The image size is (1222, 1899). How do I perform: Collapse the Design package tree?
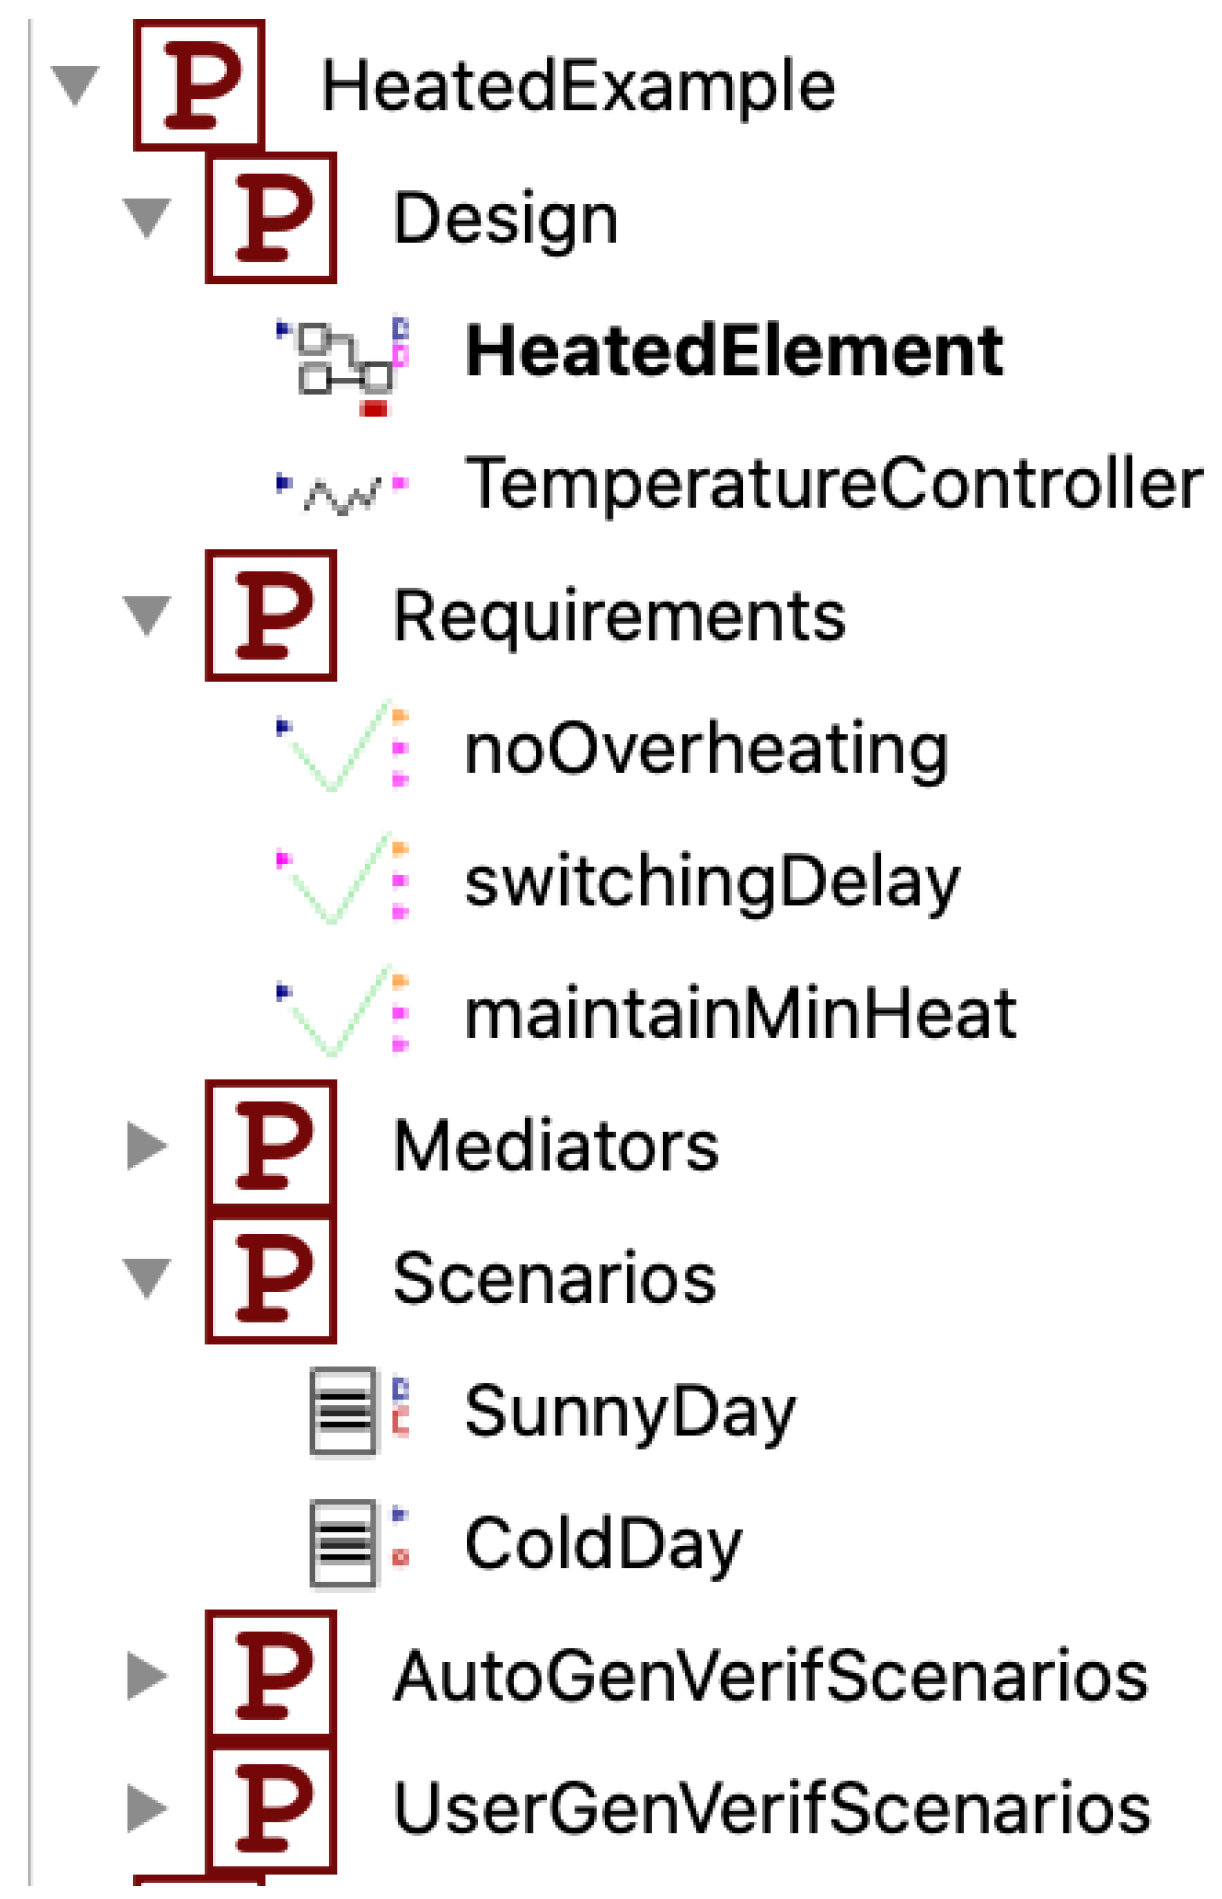click(147, 218)
